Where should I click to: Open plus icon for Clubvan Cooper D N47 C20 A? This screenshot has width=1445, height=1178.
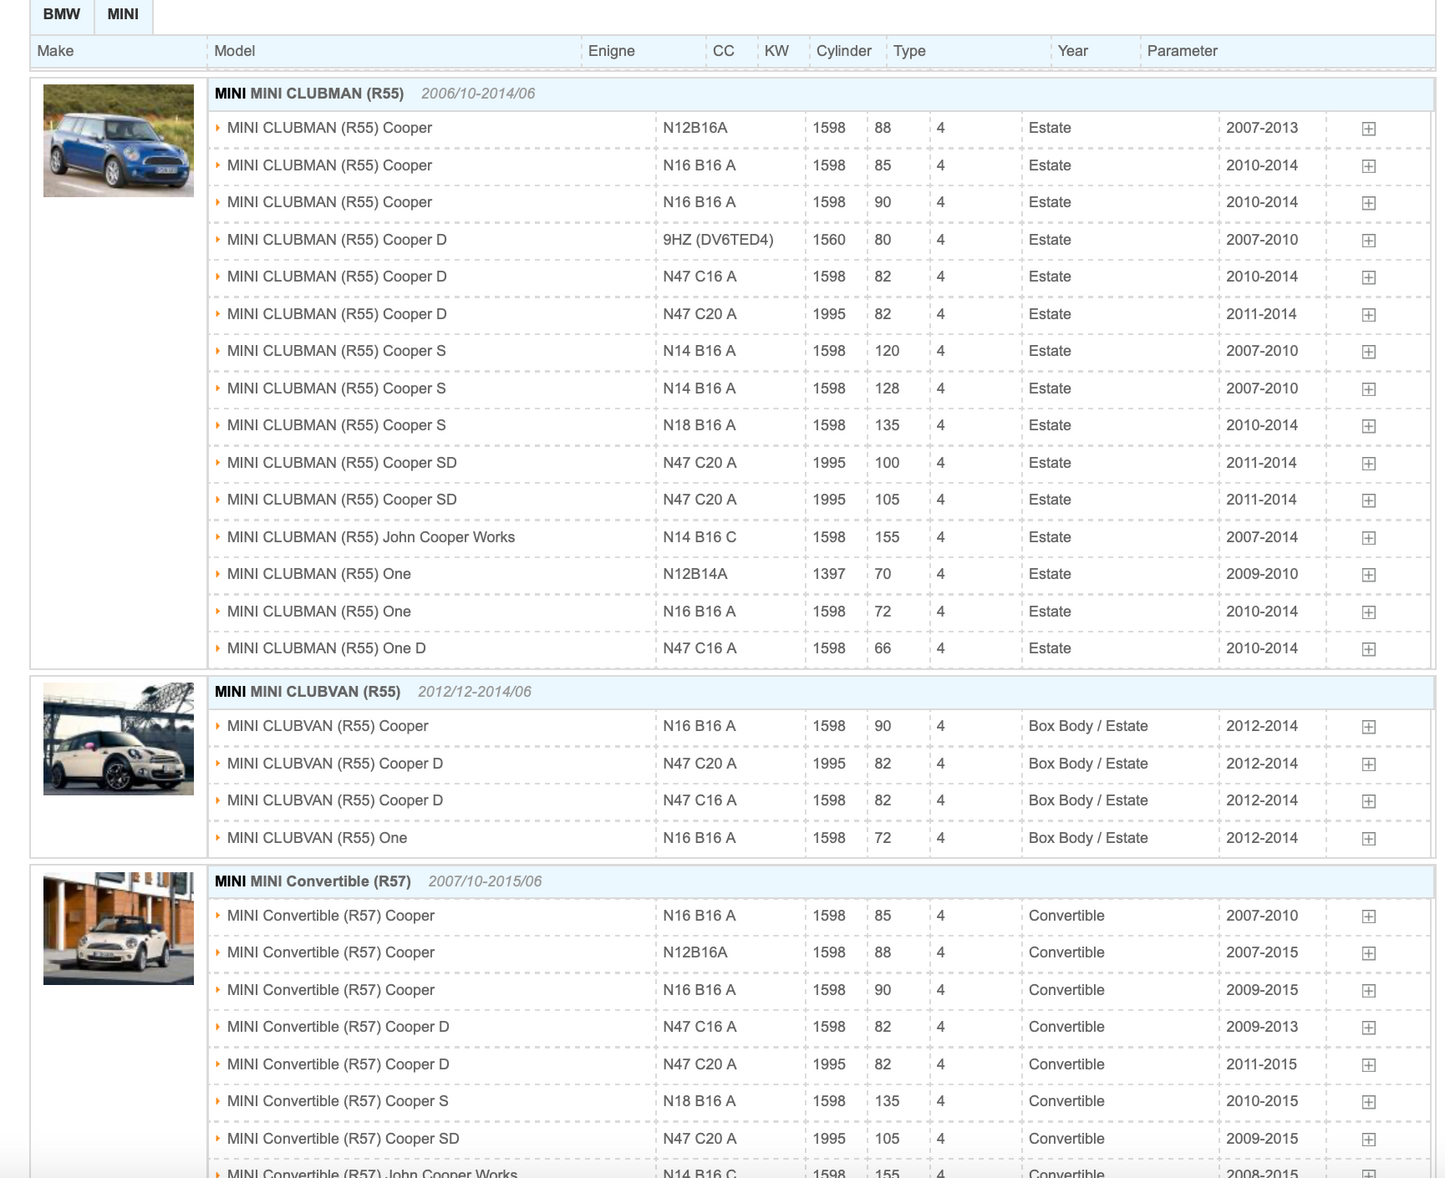1369,764
